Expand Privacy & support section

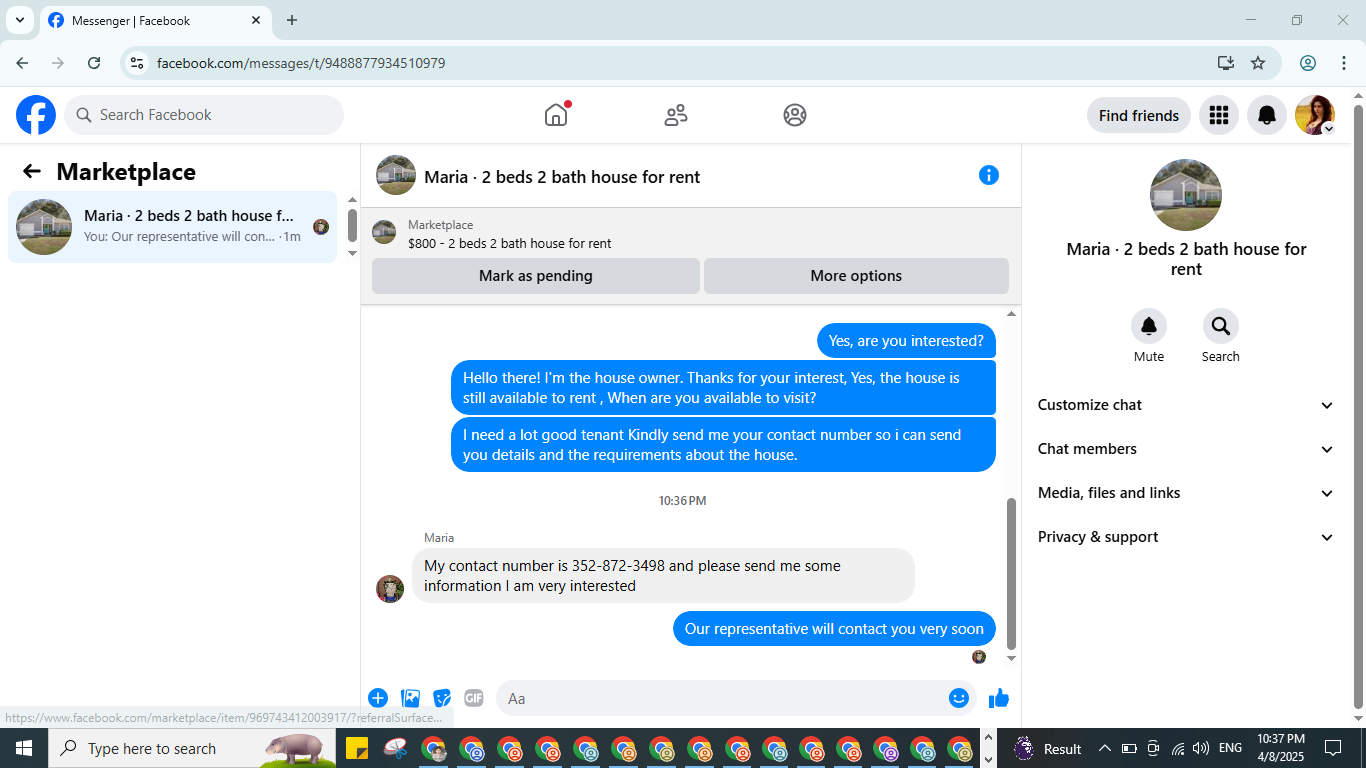point(1186,537)
